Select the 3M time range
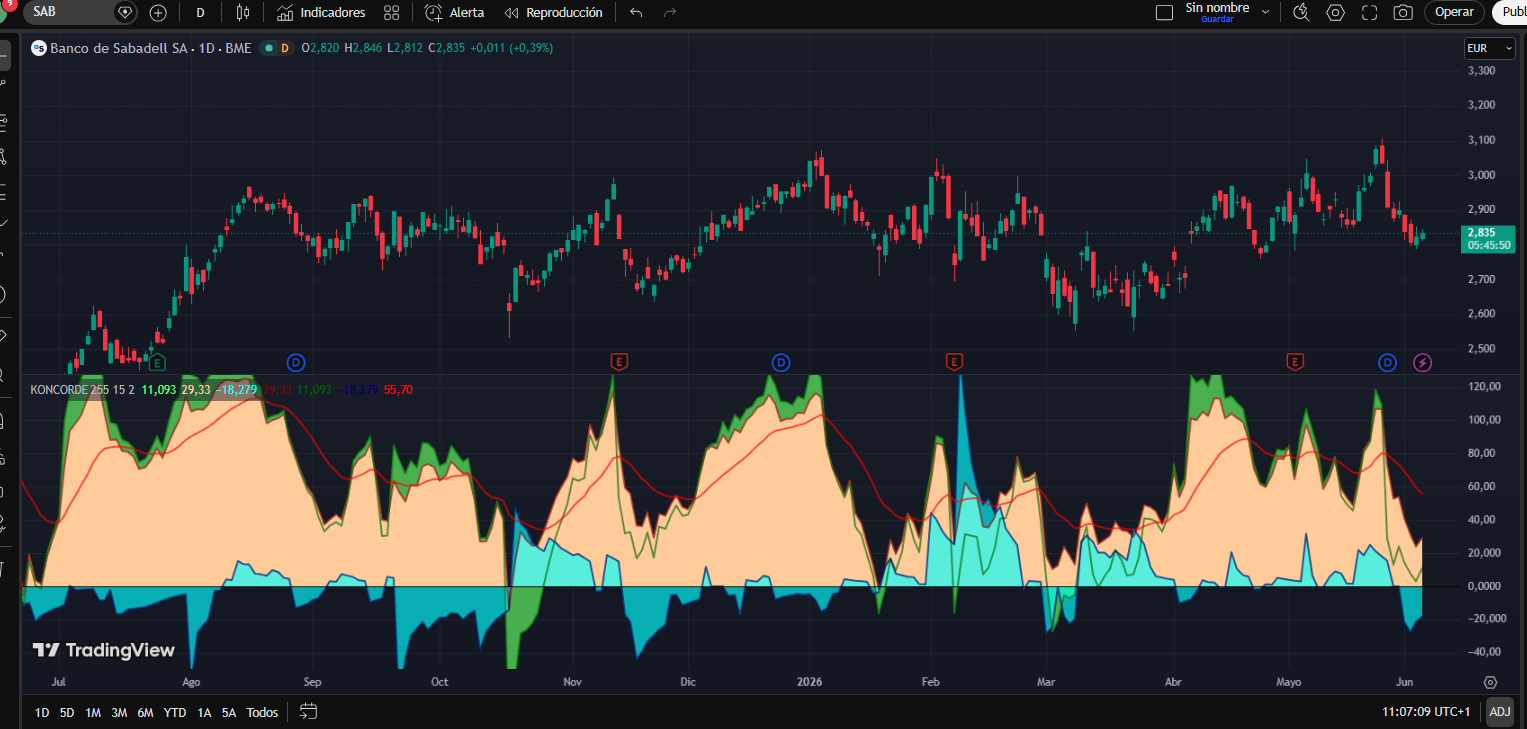1527x729 pixels. click(x=119, y=713)
